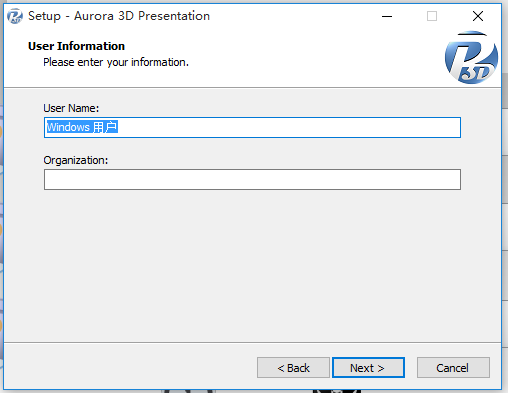Screen dimensions: 508x393
Task: Focus the User Name text field
Action: [x=252, y=127]
